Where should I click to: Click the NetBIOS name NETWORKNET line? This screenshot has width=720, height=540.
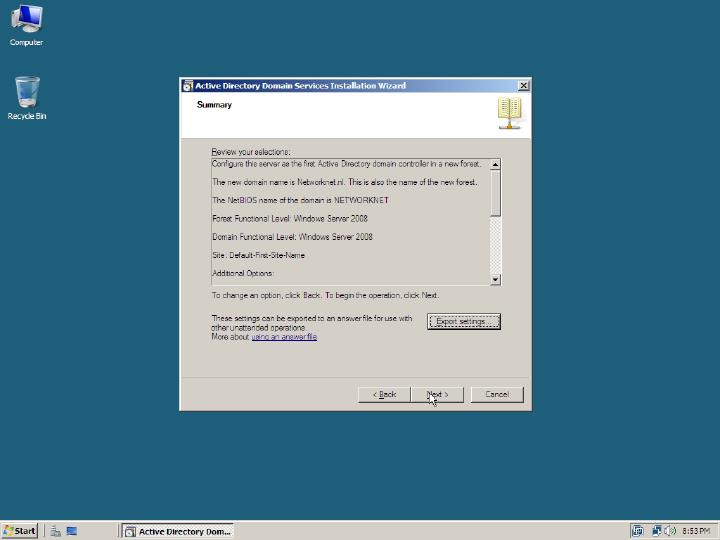point(300,200)
